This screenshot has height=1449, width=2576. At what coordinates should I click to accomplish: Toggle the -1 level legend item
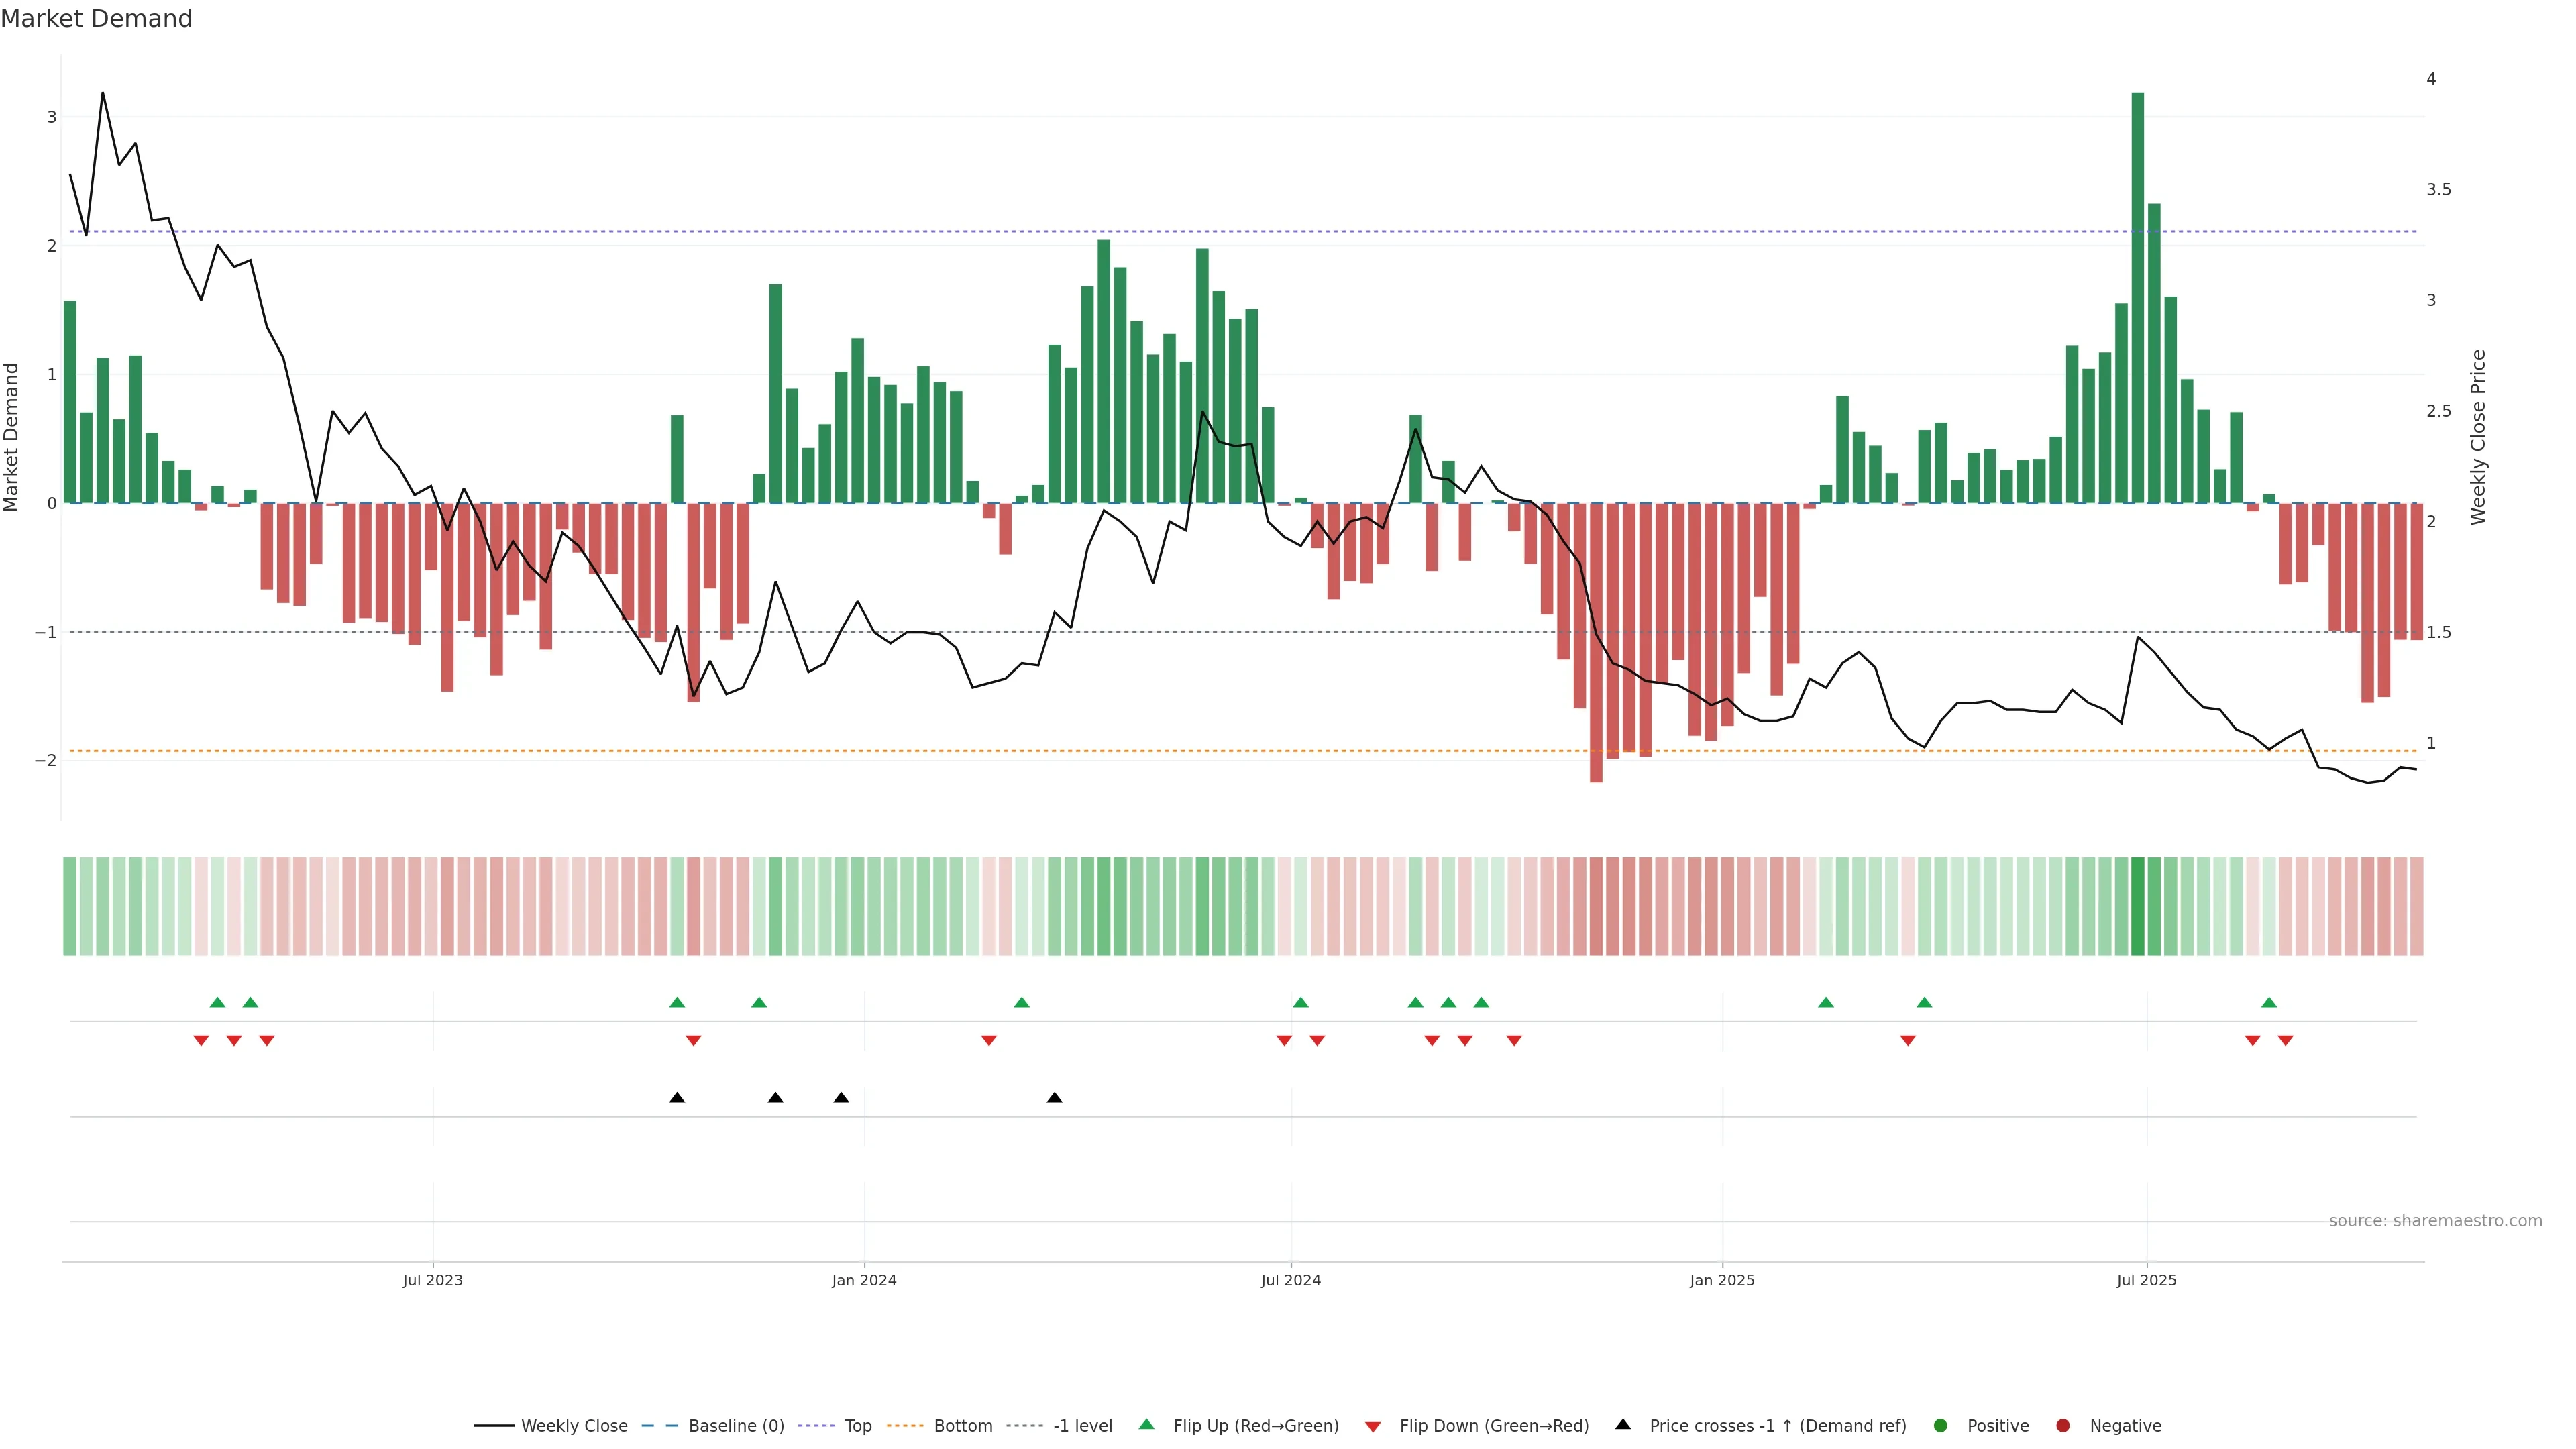[1082, 1426]
